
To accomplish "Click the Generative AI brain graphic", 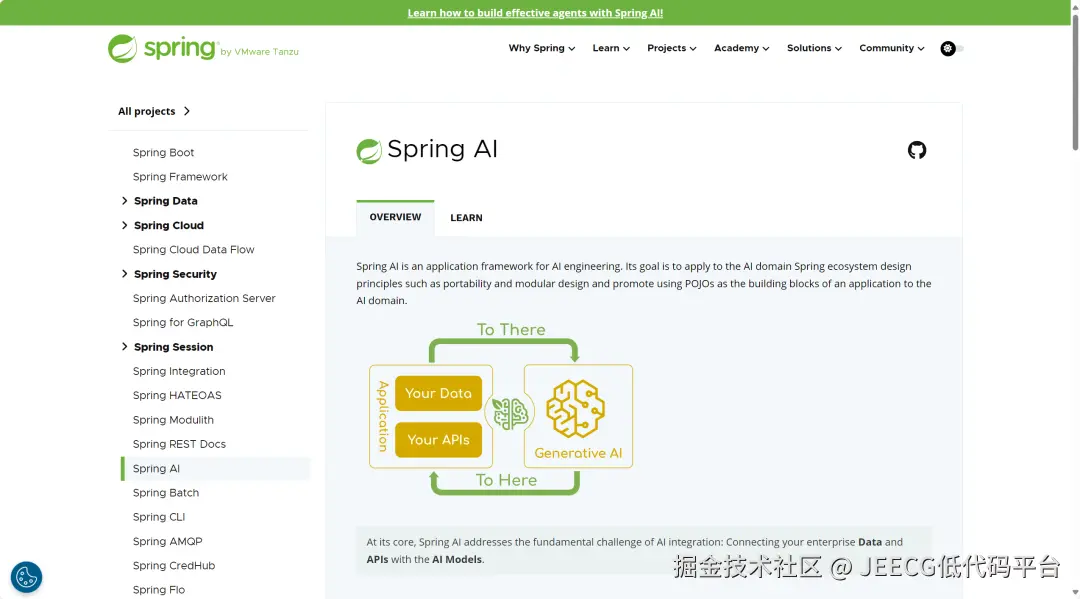I will 576,409.
